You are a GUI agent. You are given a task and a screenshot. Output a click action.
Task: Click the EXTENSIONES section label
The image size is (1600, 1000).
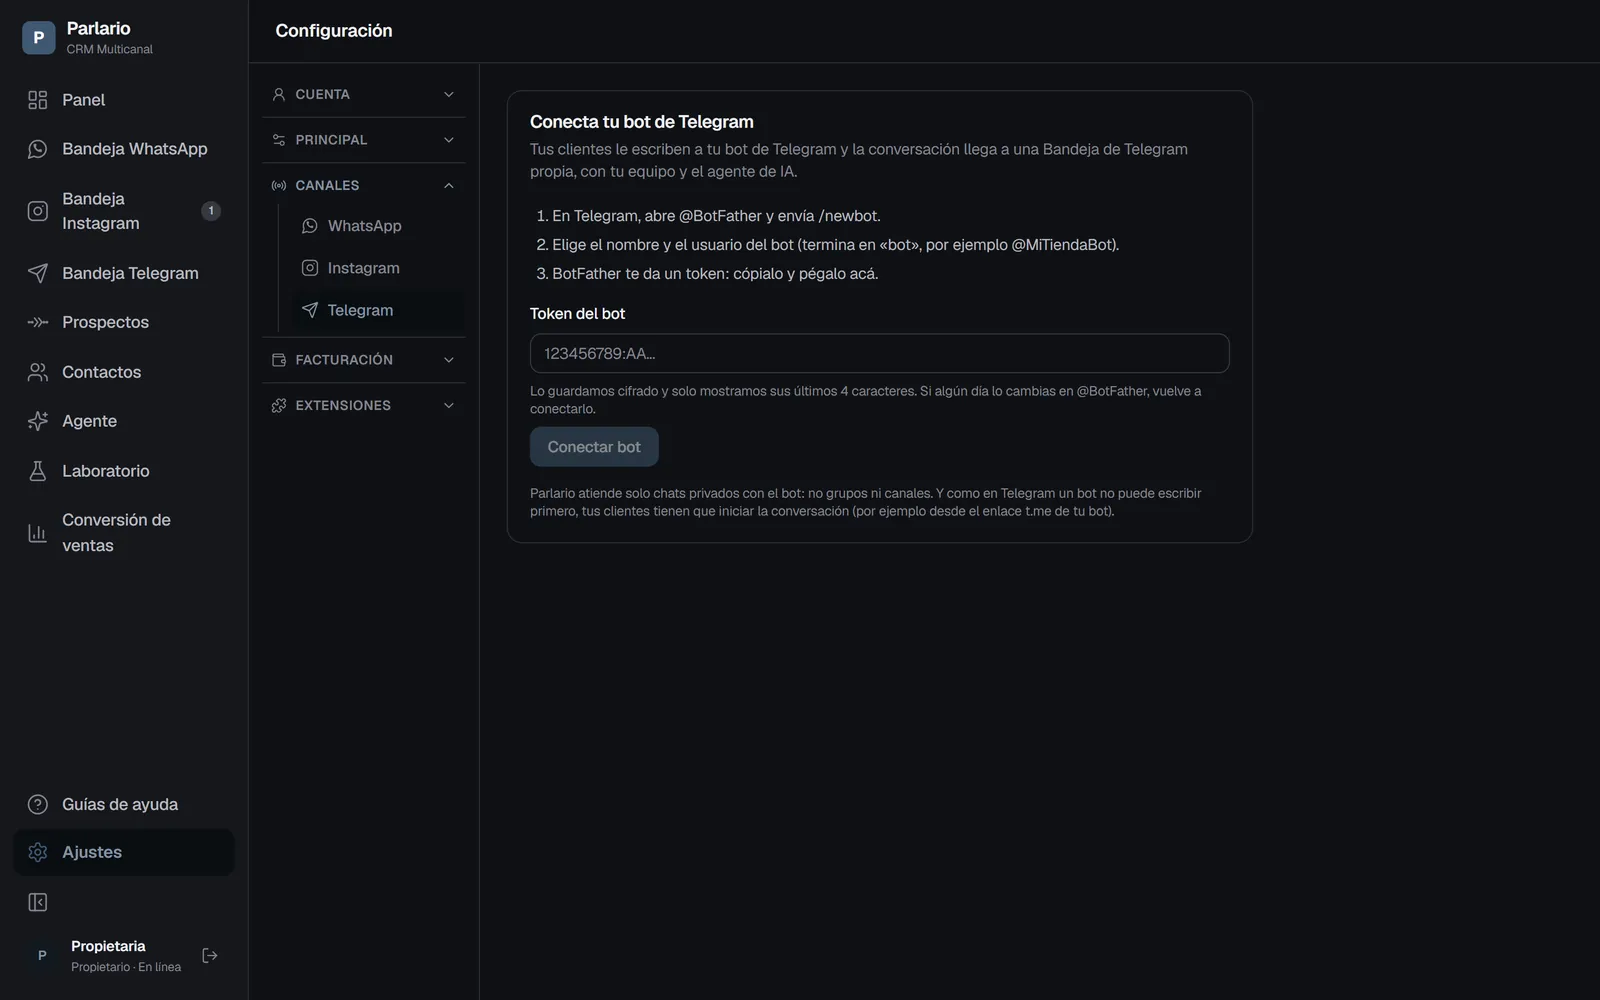[x=343, y=405]
